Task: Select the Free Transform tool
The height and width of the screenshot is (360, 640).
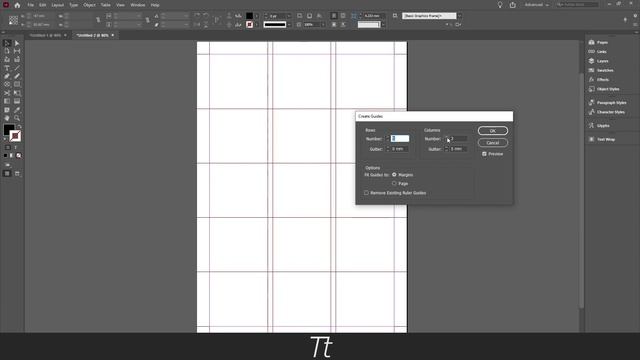Action: click(x=17, y=93)
